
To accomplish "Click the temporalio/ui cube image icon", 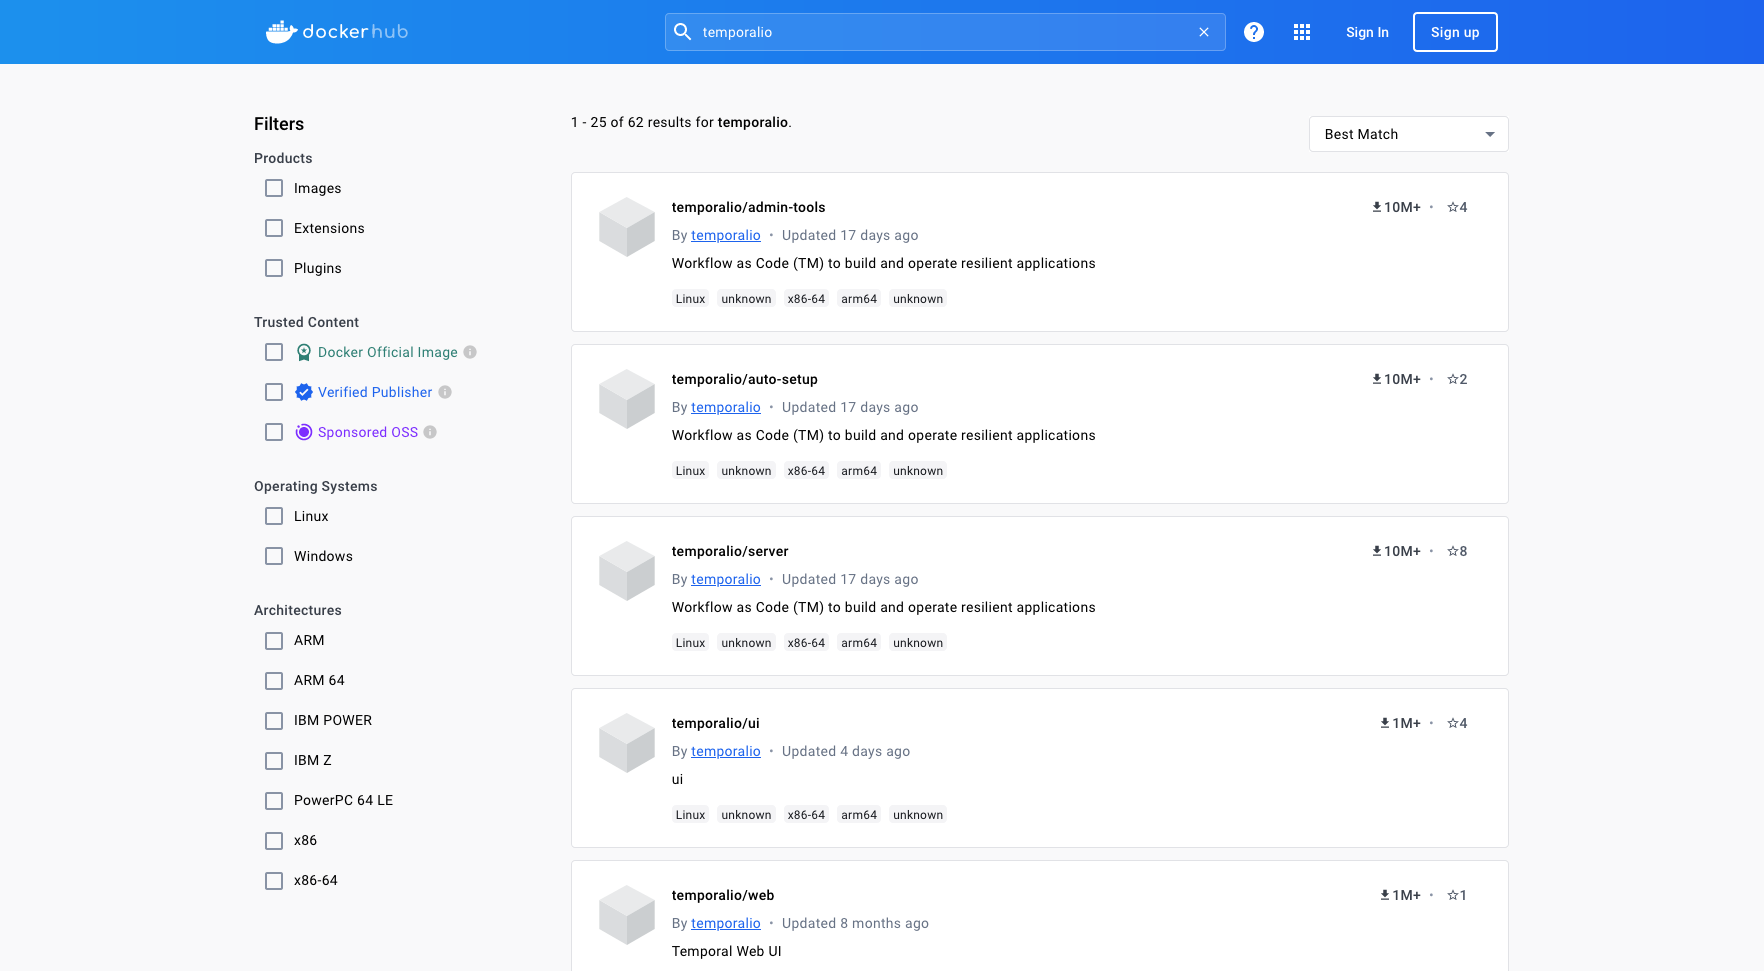I will (x=627, y=743).
